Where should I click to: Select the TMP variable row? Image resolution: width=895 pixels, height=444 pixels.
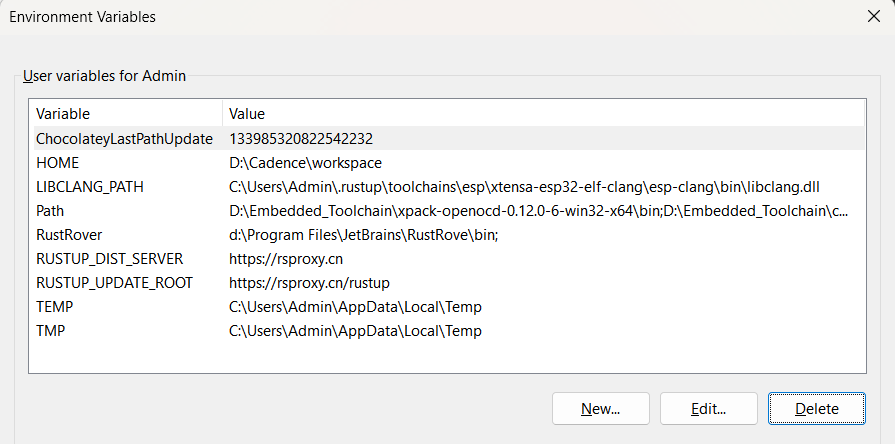click(50, 330)
